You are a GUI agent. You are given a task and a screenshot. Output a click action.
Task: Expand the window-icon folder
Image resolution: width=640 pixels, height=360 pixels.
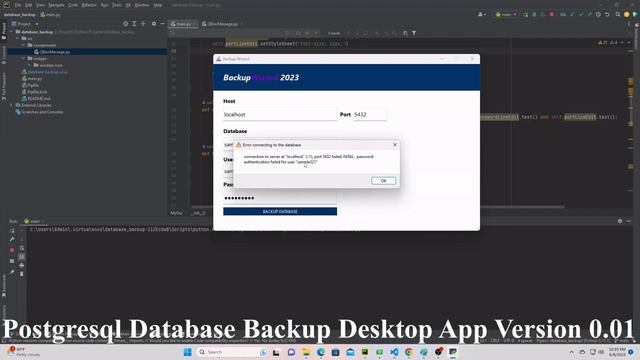click(x=29, y=65)
